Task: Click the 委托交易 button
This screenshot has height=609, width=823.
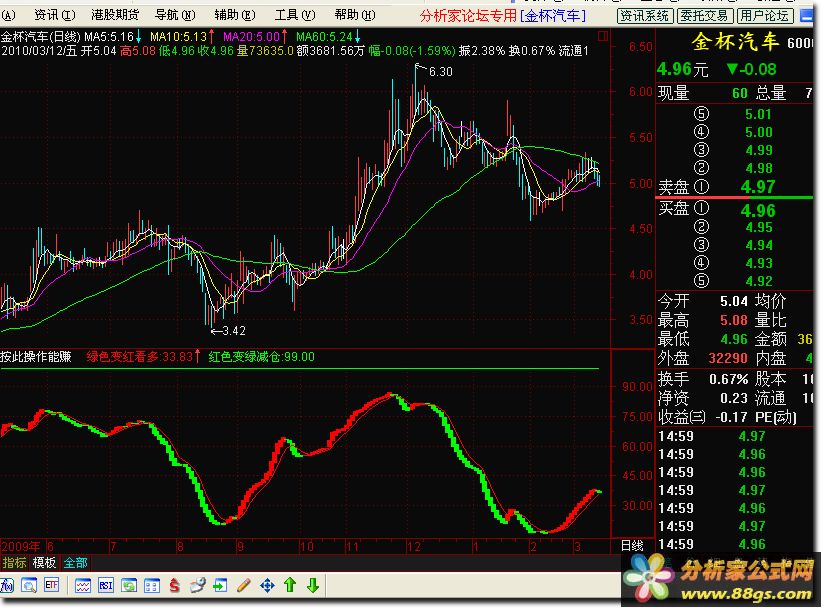Action: pos(705,16)
